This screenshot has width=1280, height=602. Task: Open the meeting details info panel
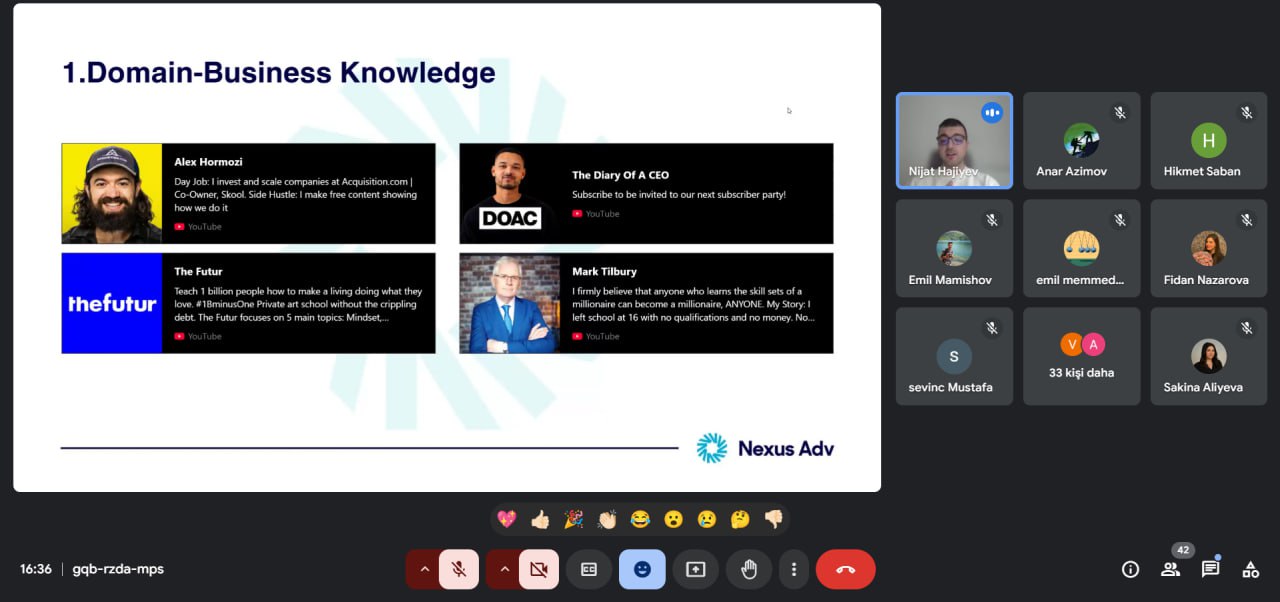[x=1130, y=569]
